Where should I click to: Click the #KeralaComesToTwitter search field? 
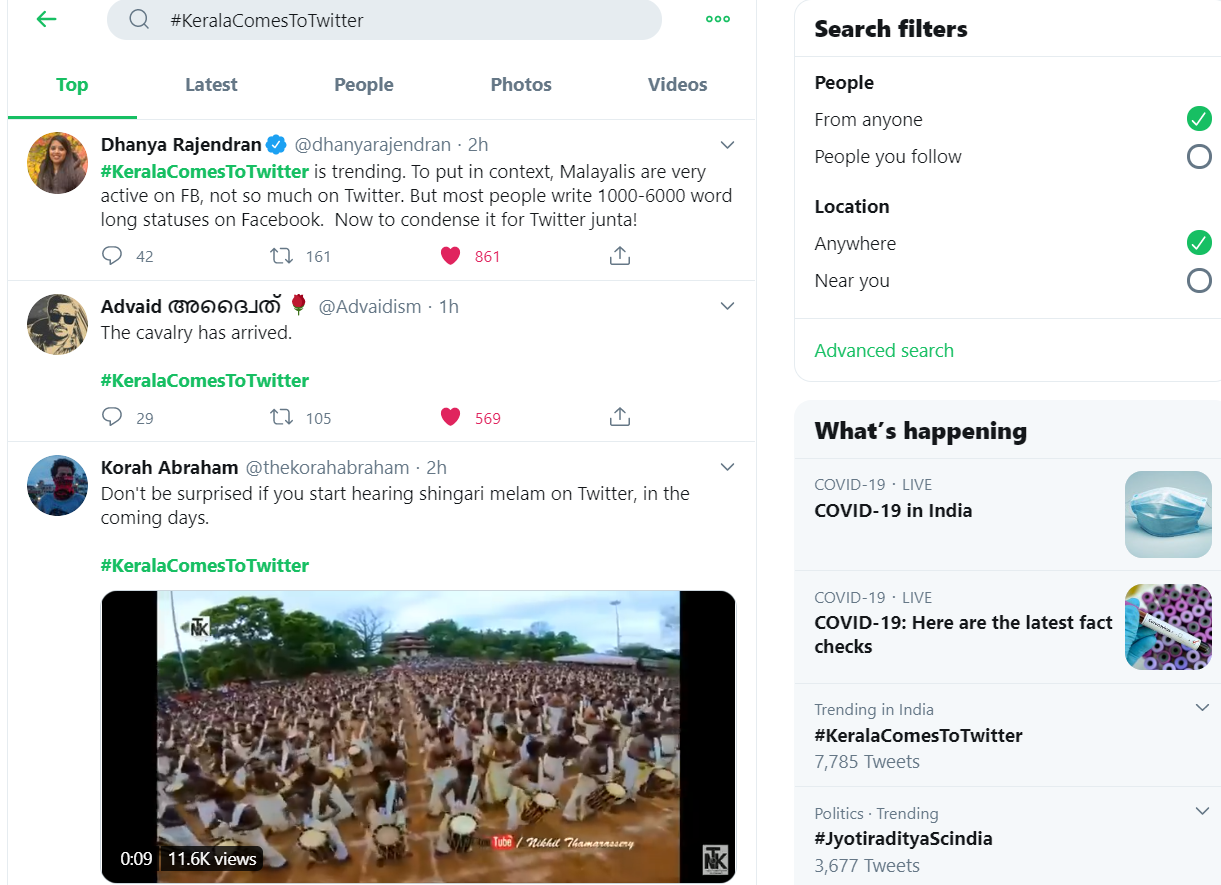point(400,20)
